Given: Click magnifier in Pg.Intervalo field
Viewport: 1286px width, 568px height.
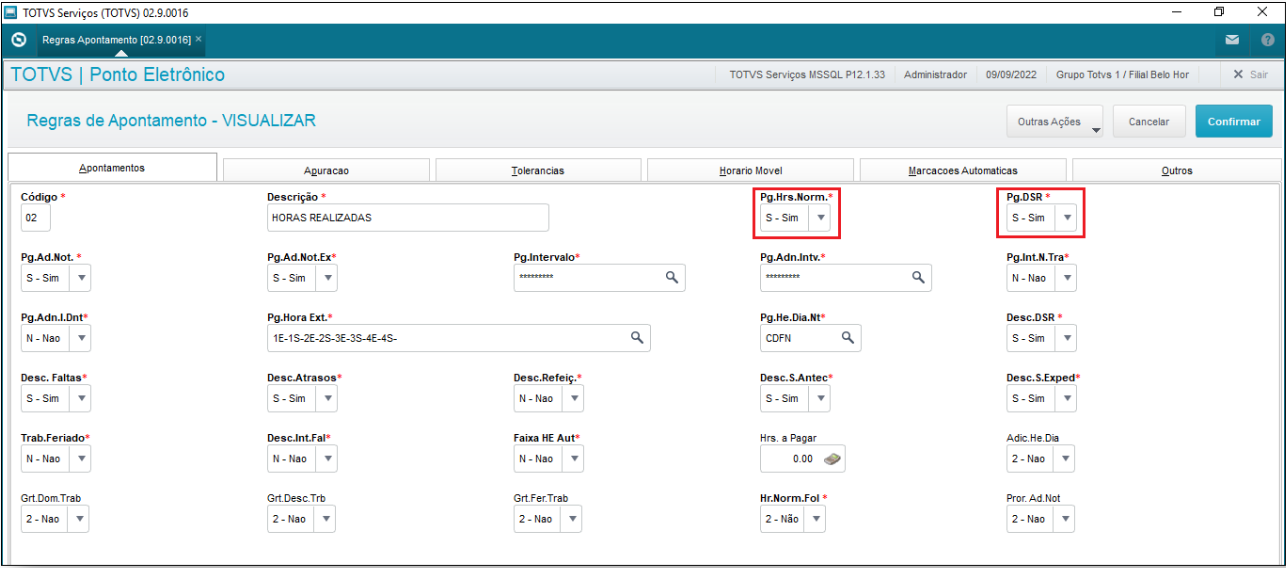Looking at the screenshot, I should [x=672, y=277].
